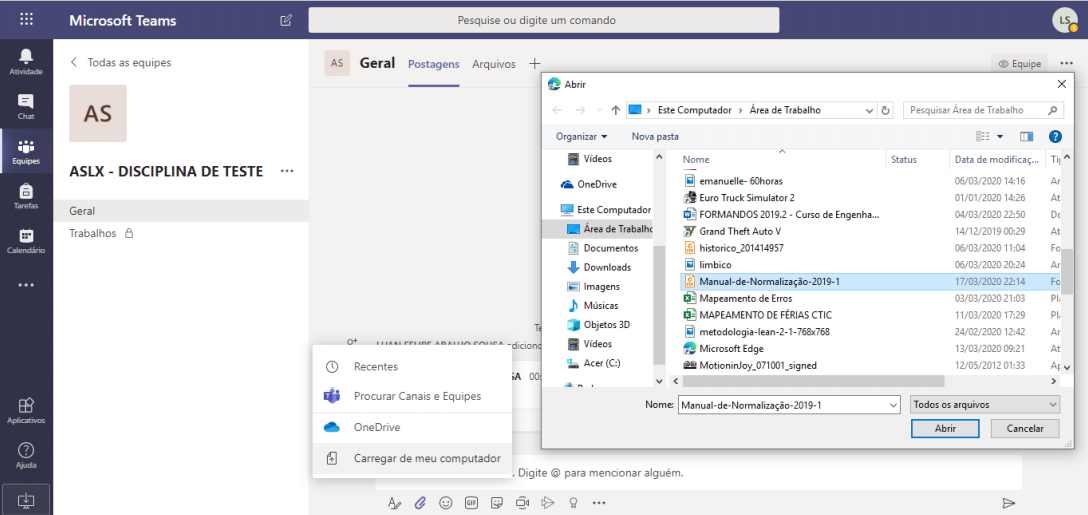Open Tarefas in Teams sidebar
1088x515 pixels.
pos(26,196)
